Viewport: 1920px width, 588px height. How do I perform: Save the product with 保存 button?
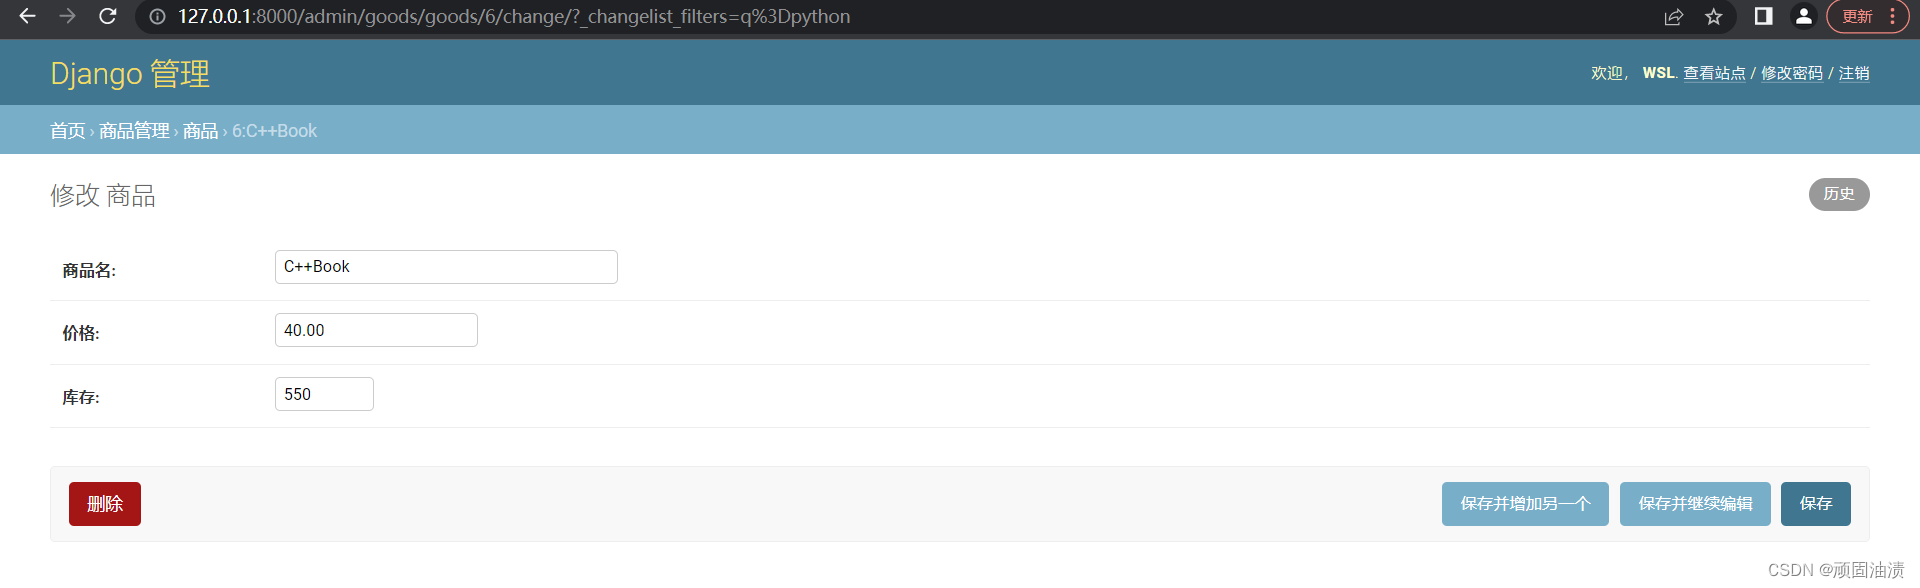(x=1816, y=504)
